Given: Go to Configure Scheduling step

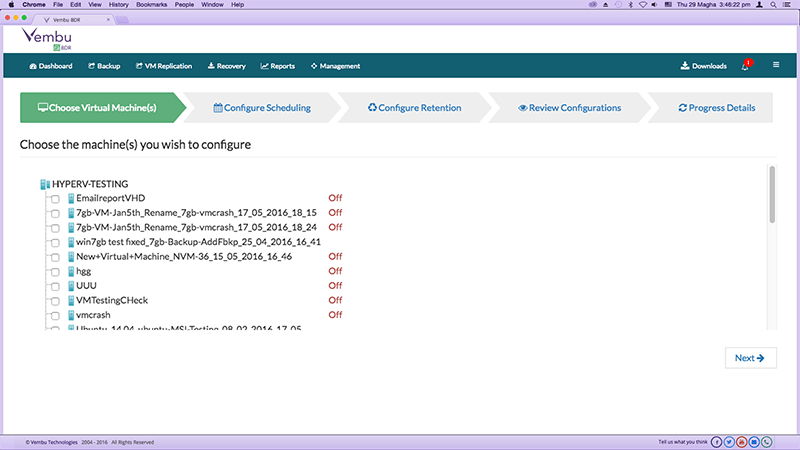Looking at the screenshot, I should coord(262,108).
